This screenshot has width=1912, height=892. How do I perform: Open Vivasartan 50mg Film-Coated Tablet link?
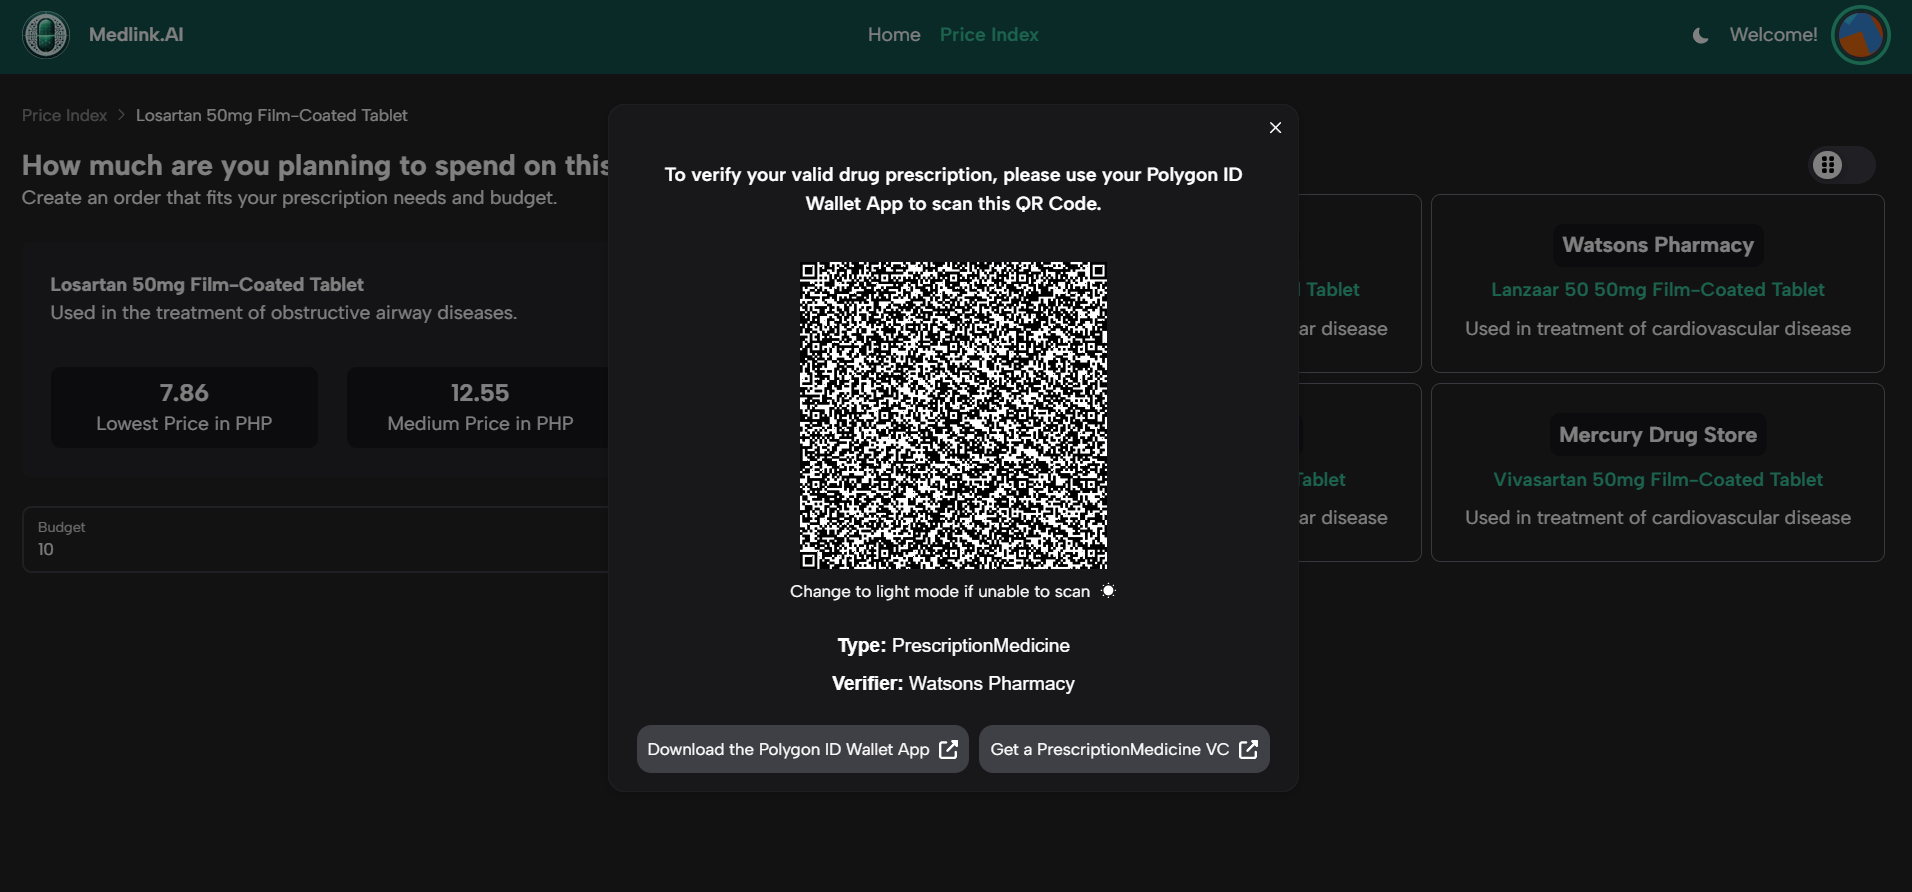tap(1658, 479)
